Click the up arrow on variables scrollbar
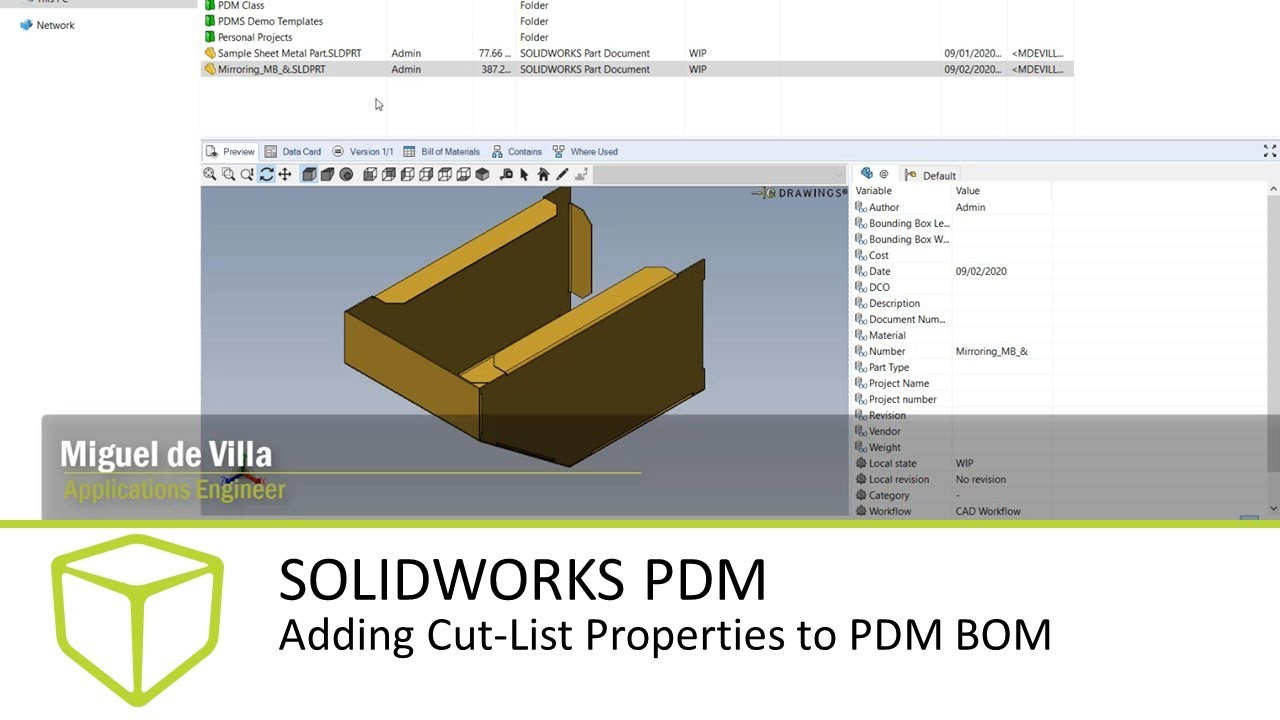Image resolution: width=1280 pixels, height=720 pixels. coord(1273,189)
